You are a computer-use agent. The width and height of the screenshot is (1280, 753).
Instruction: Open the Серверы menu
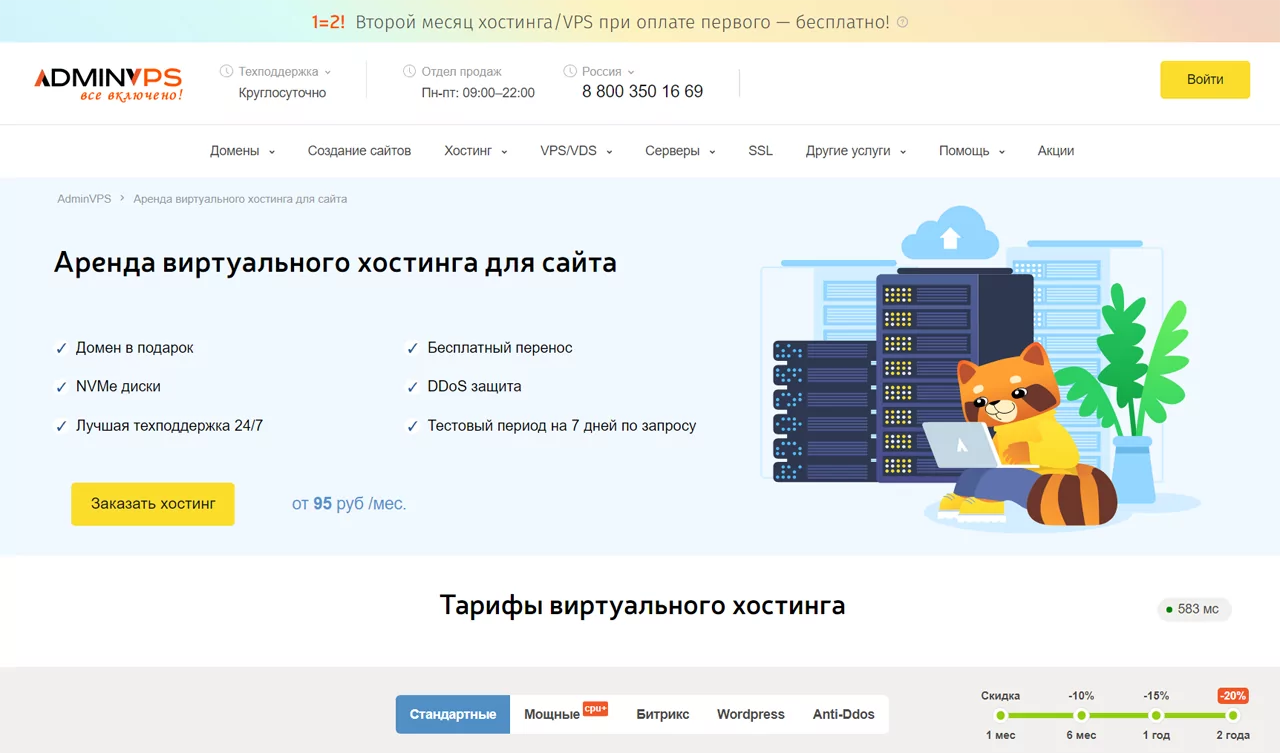click(x=680, y=151)
